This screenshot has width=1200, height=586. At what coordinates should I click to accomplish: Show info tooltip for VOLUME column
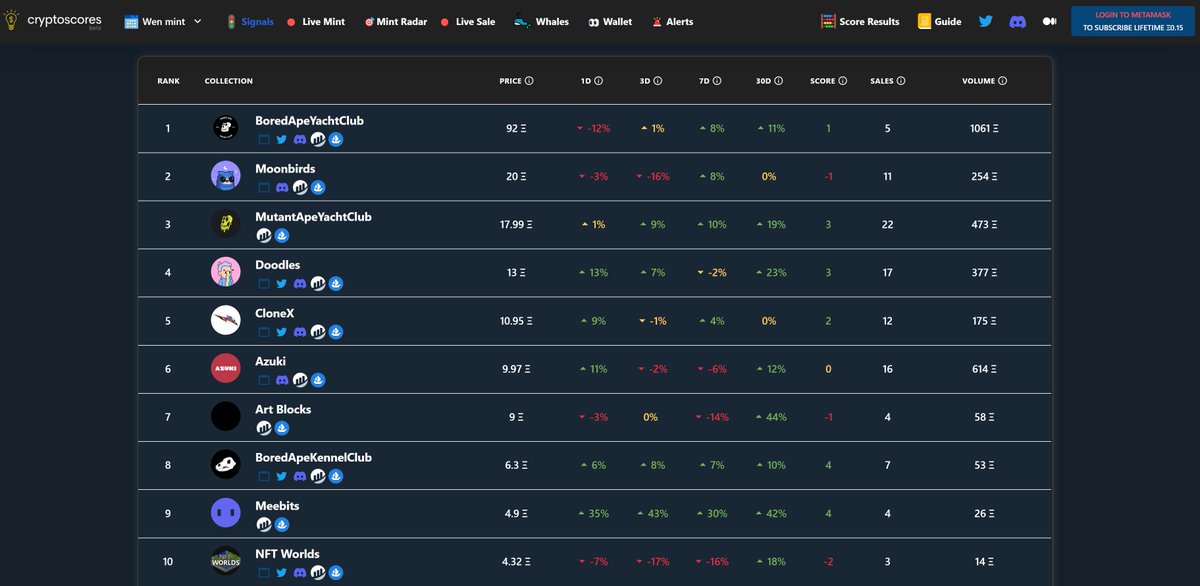pyautogui.click(x=1002, y=81)
